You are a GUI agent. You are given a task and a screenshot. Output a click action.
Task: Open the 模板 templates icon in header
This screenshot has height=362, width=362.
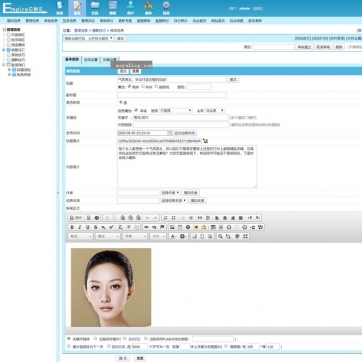tap(113, 8)
